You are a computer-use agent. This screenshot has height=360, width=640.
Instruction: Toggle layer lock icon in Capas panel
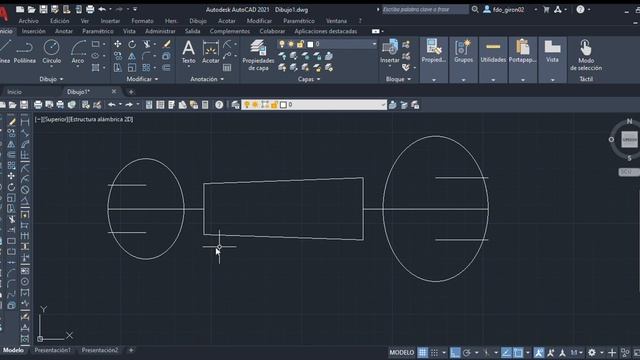[300, 44]
